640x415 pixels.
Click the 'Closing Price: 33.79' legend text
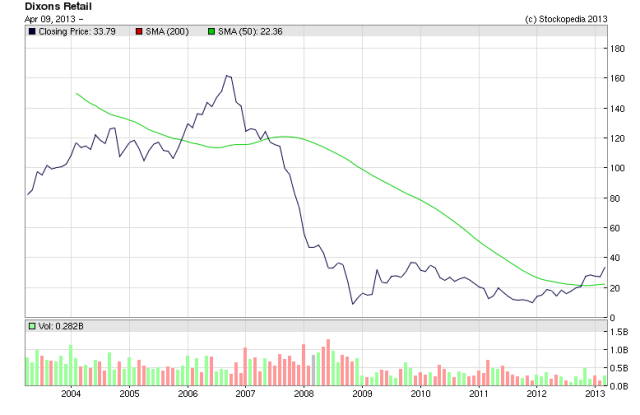pyautogui.click(x=77, y=31)
